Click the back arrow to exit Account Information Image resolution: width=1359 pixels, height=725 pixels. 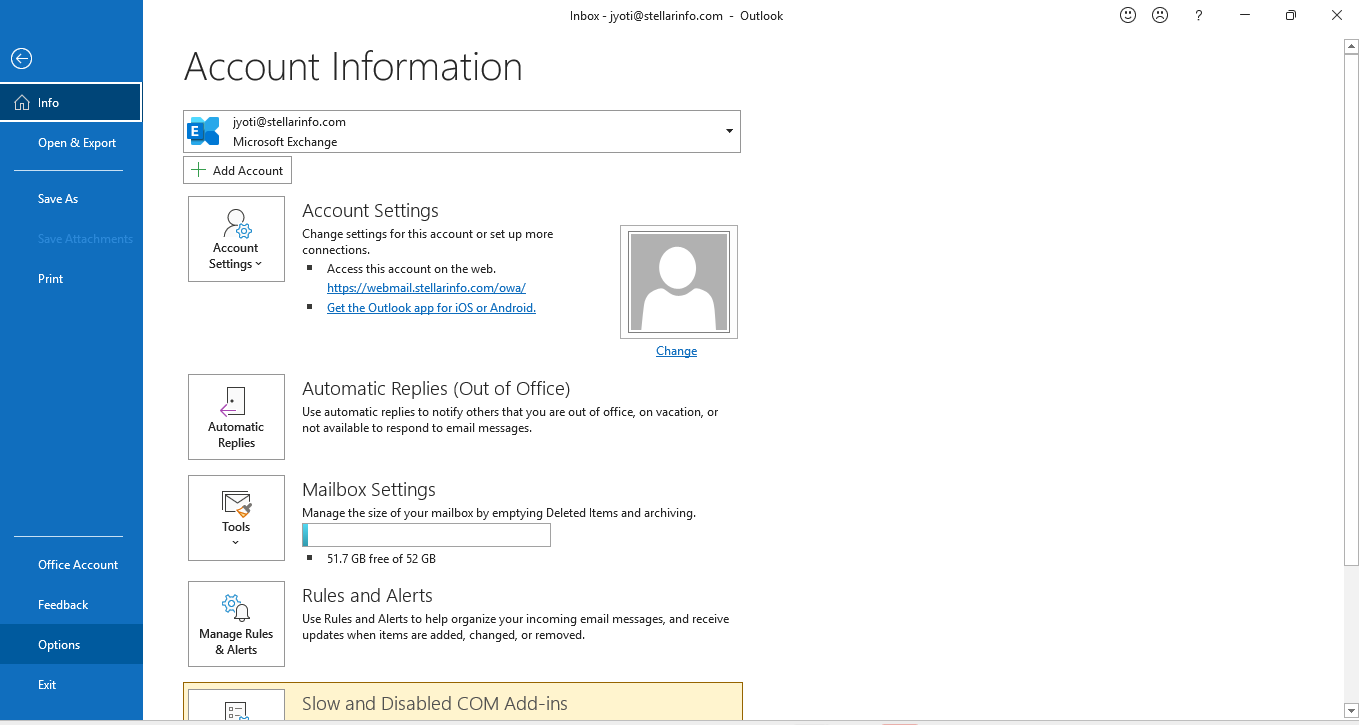coord(21,58)
